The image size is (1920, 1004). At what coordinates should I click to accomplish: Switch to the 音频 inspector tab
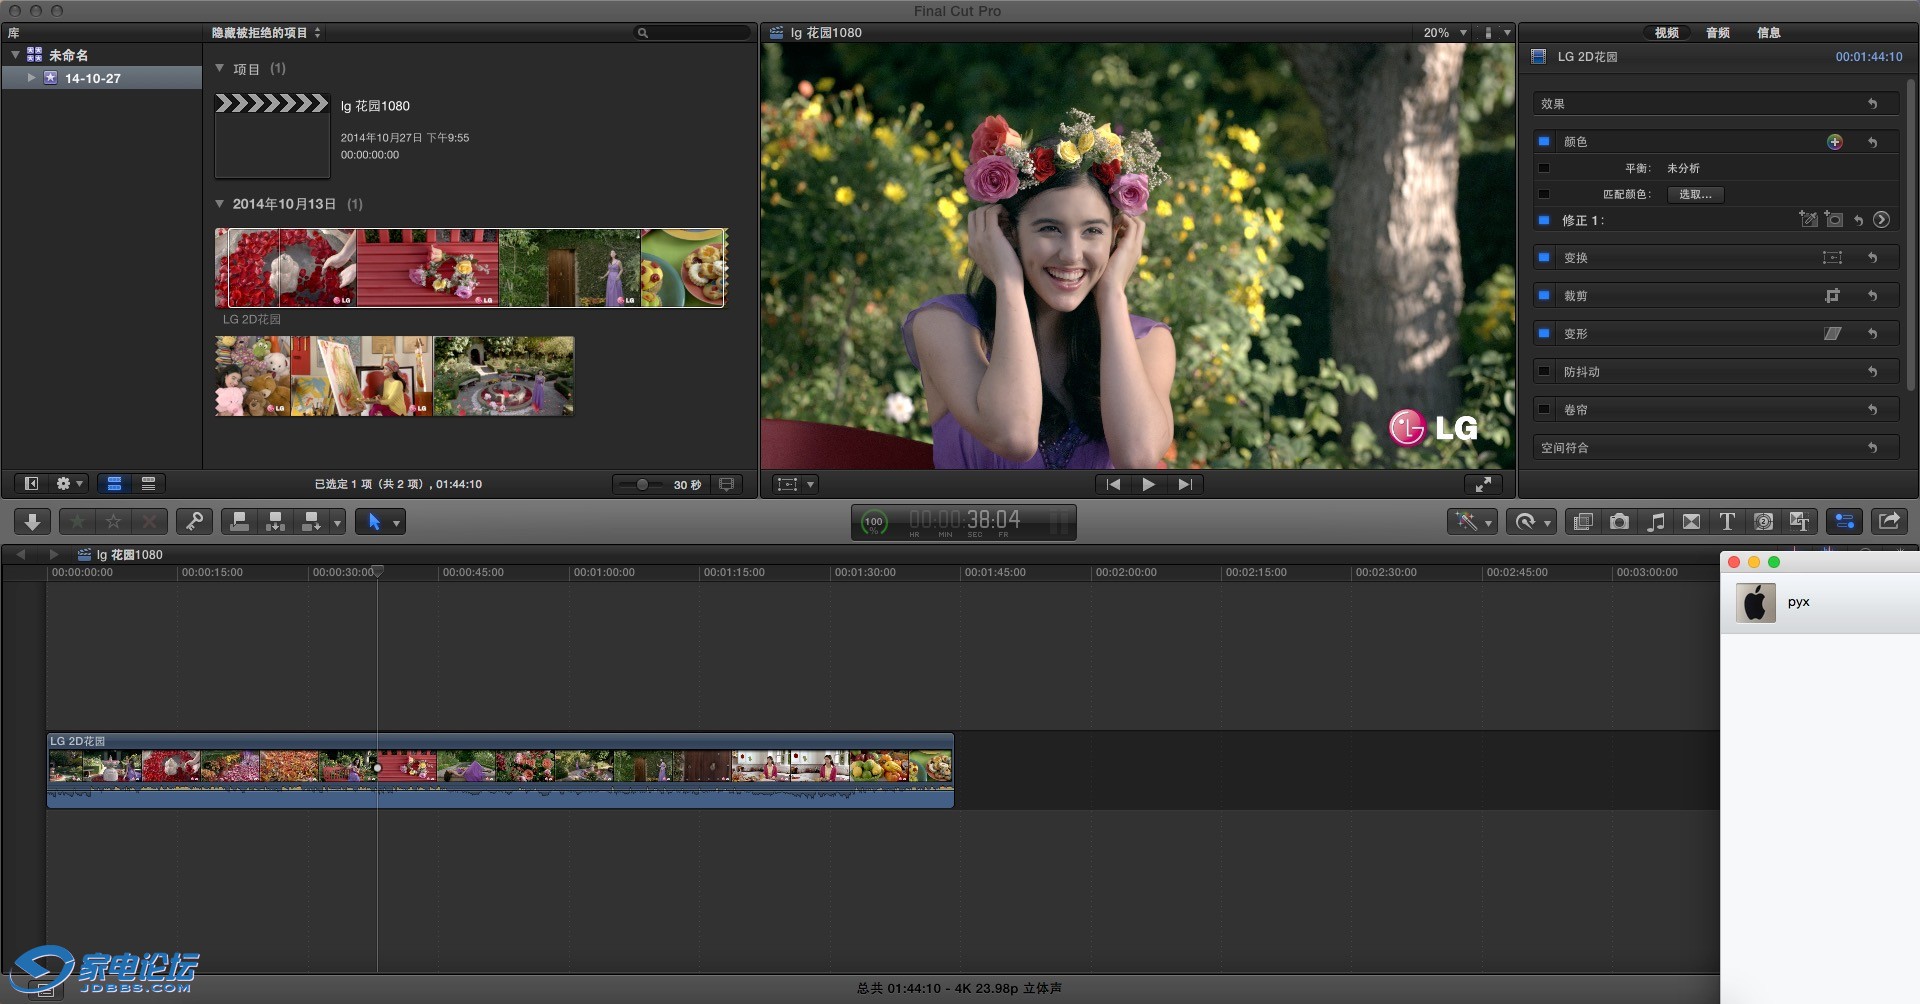coord(1718,33)
